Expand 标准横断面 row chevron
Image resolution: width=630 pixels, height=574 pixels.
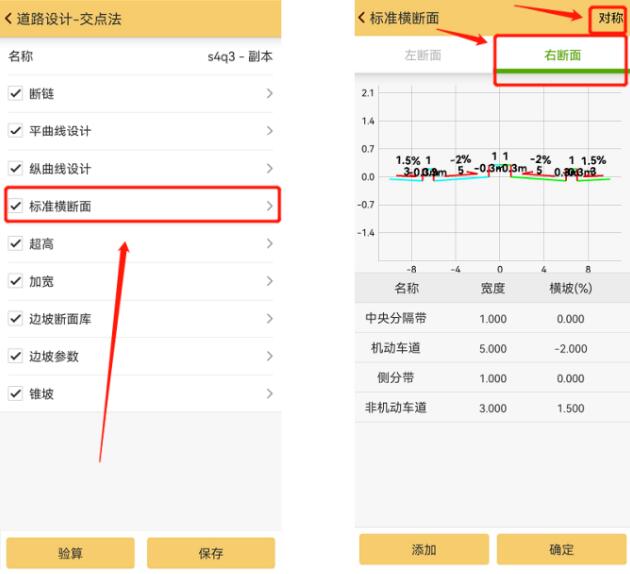(x=269, y=206)
